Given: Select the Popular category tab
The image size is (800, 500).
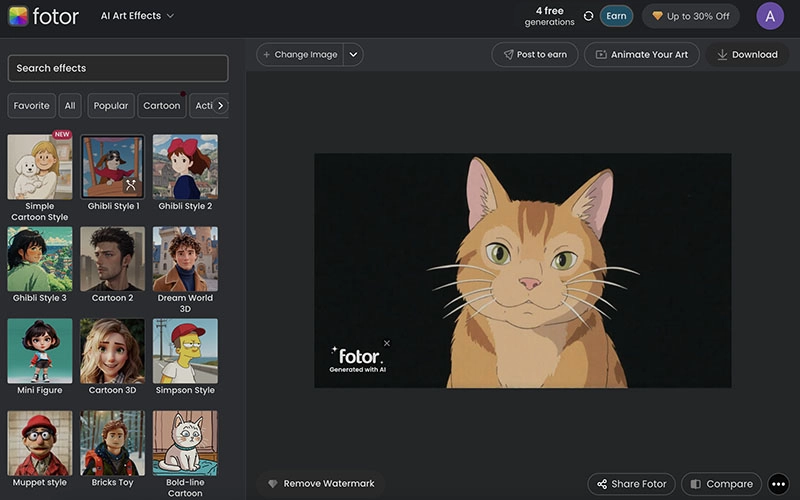Looking at the screenshot, I should click(110, 105).
